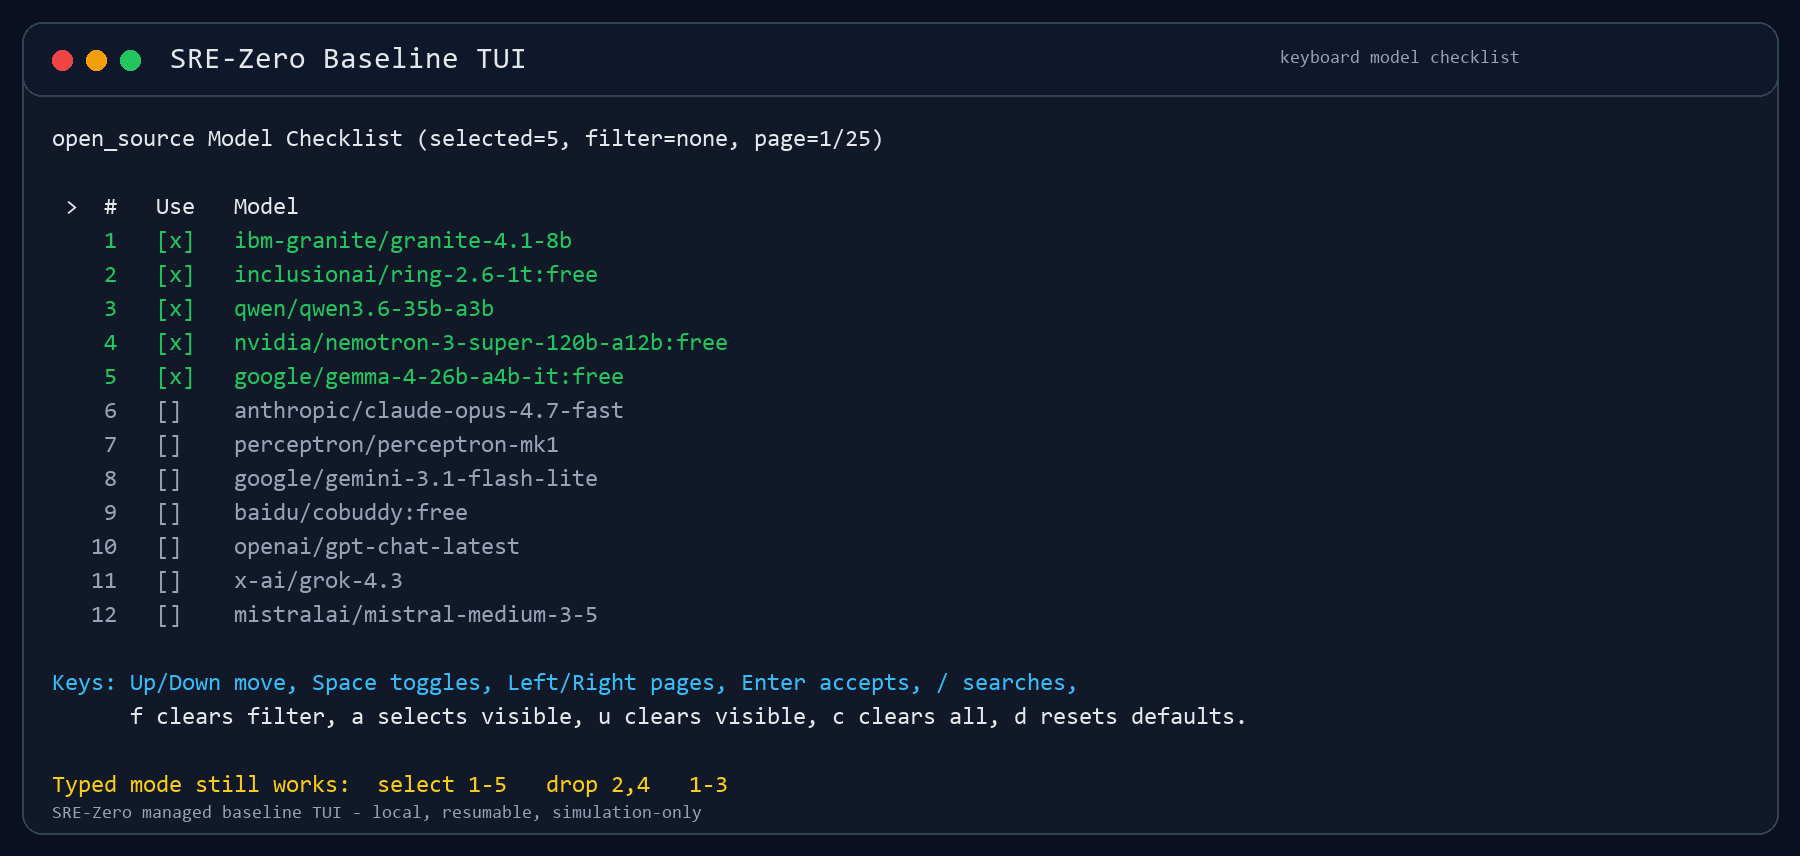Select model name perceptron/perceptron-mk1
This screenshot has width=1800, height=856.
point(396,445)
